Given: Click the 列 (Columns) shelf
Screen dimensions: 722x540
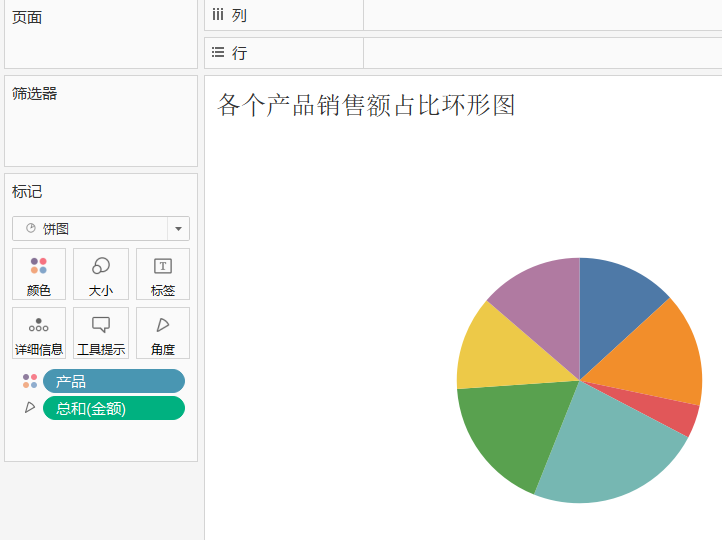Looking at the screenshot, I should (x=540, y=16).
